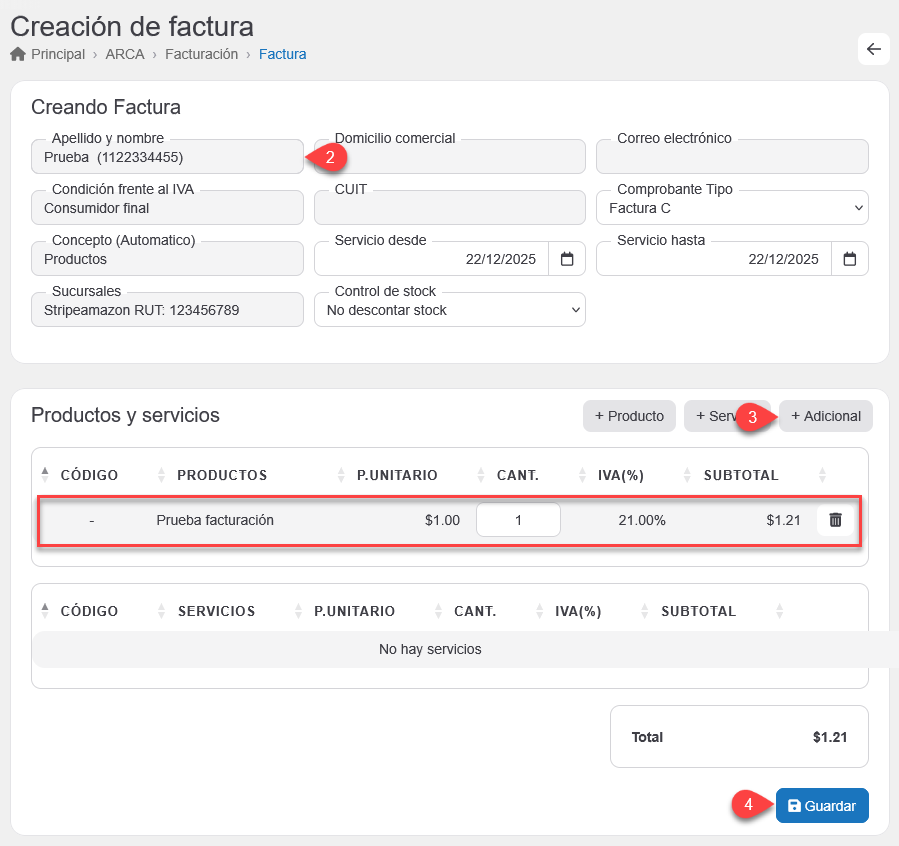This screenshot has width=899, height=846.
Task: Sort services by P.Unitario column
Action: pos(354,611)
